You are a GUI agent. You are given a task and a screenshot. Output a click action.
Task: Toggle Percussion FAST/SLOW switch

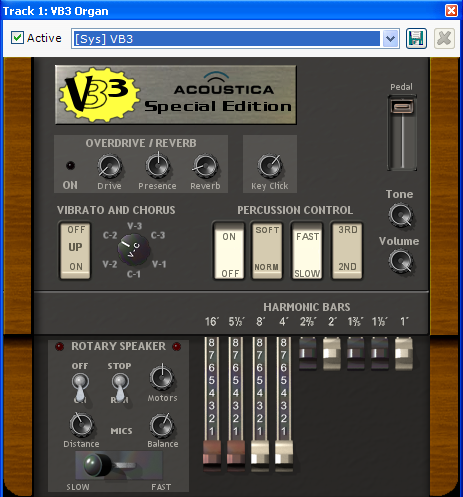coord(307,250)
